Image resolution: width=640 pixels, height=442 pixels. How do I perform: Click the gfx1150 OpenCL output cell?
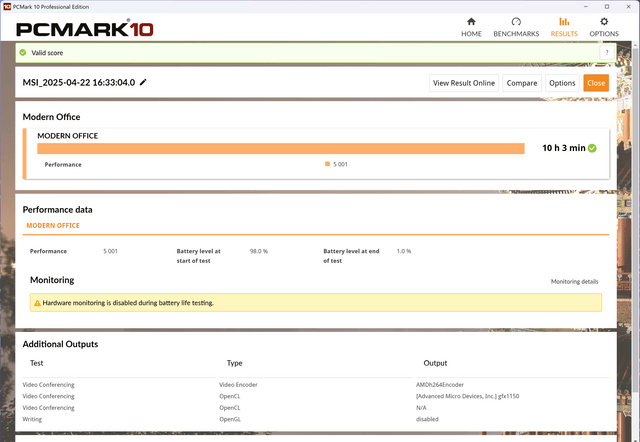[x=467, y=396]
